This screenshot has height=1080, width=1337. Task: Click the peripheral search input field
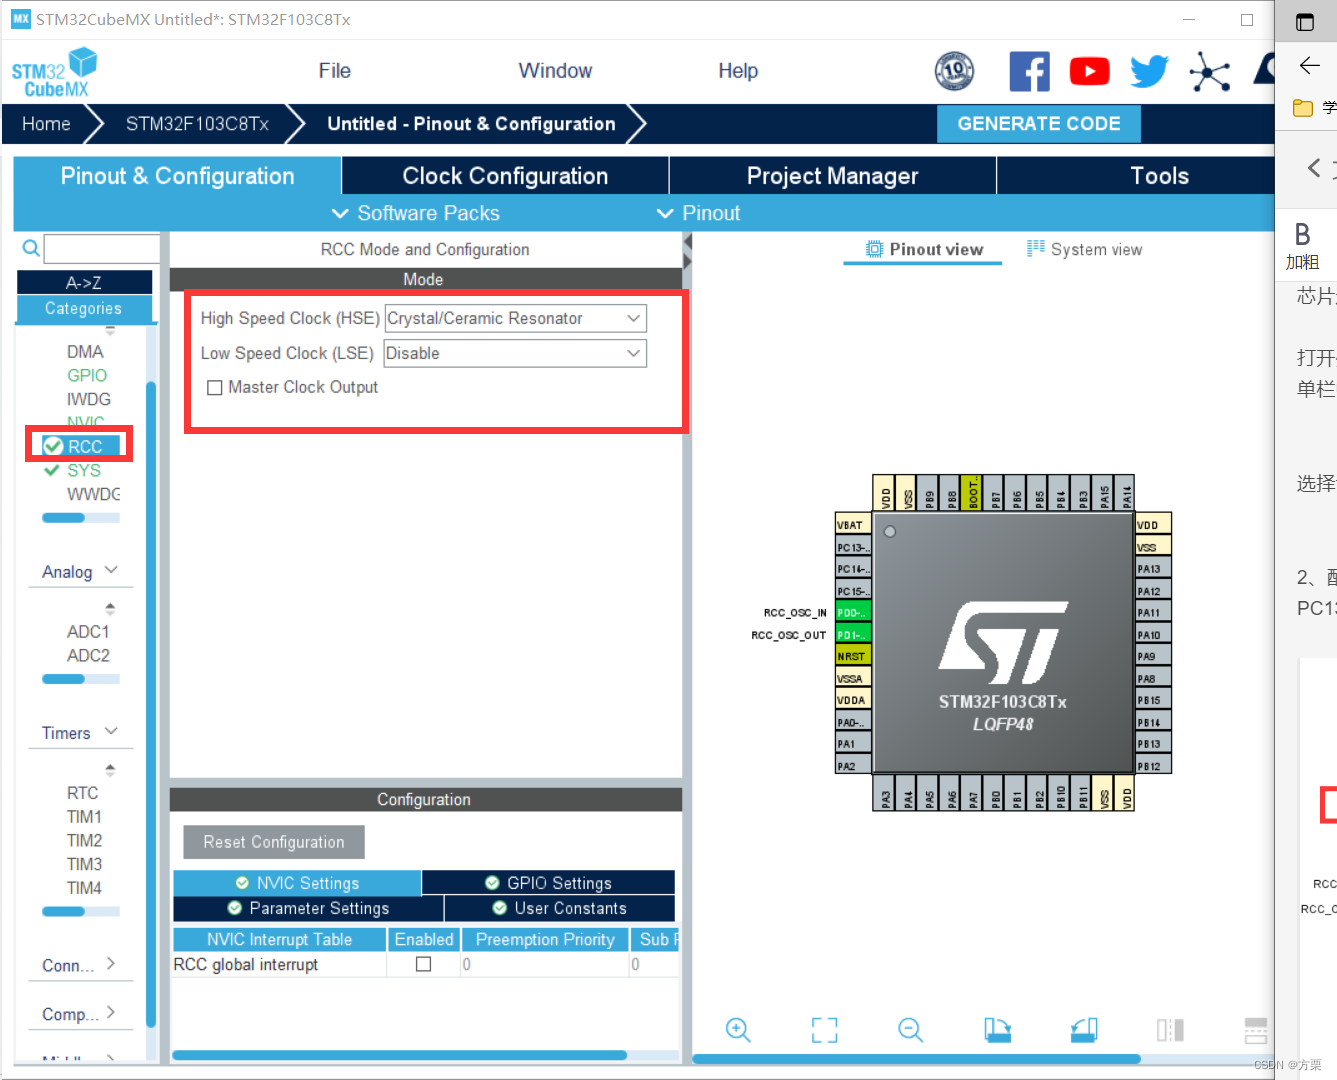click(102, 249)
